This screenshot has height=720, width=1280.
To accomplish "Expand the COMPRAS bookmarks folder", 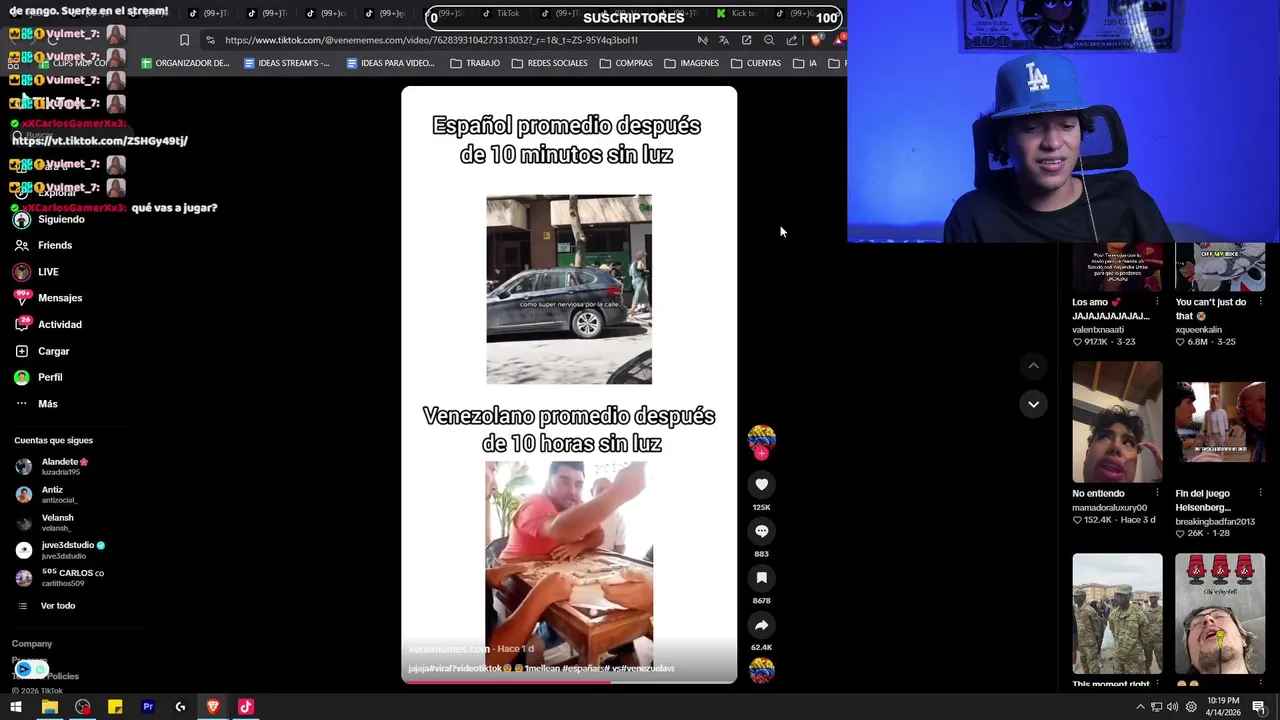I will tap(626, 63).
